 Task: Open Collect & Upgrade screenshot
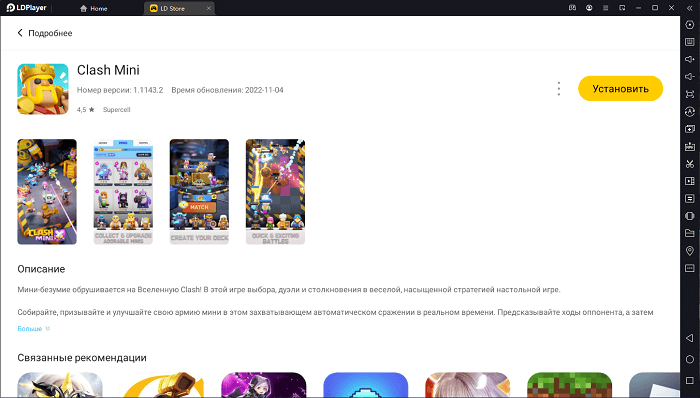[x=123, y=192]
